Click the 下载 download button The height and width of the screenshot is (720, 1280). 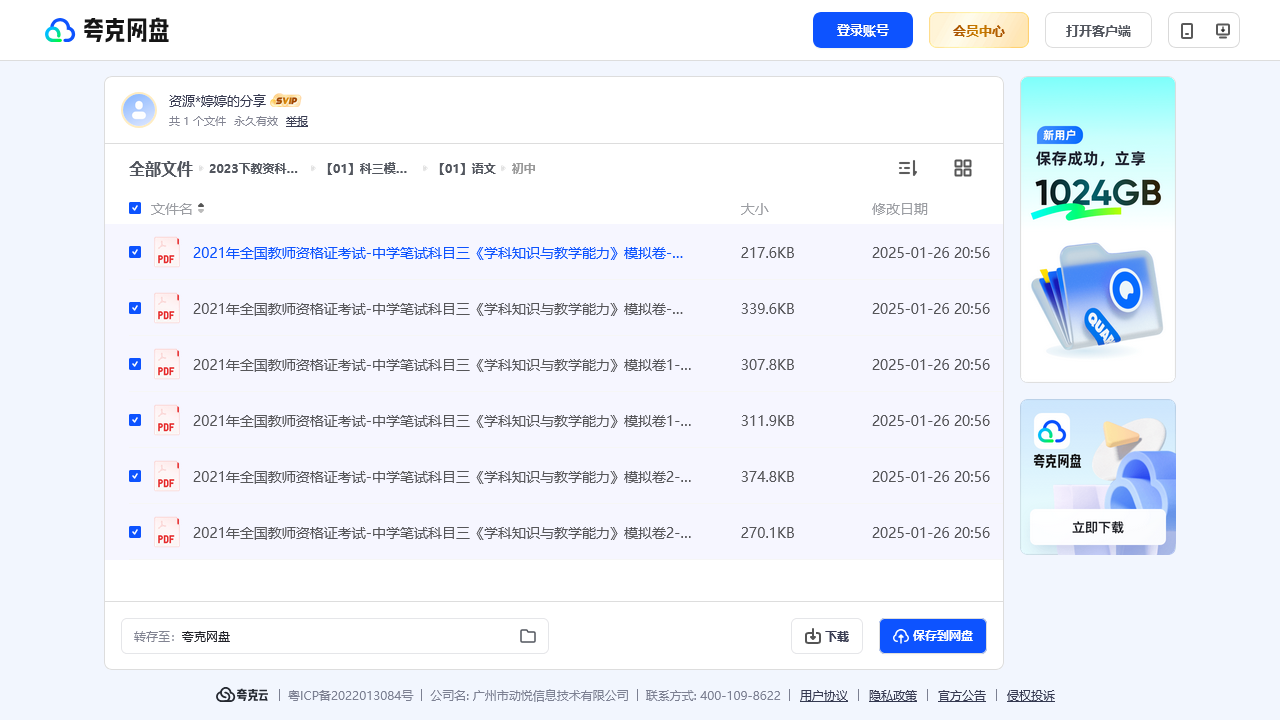coord(827,636)
